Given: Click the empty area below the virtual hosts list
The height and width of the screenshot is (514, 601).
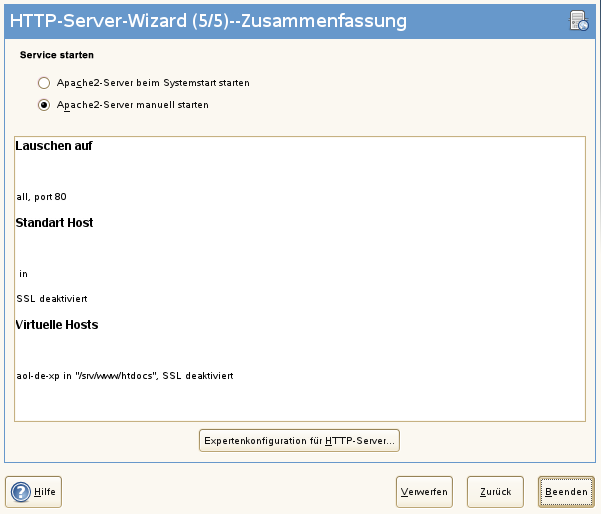Looking at the screenshot, I should [300, 405].
